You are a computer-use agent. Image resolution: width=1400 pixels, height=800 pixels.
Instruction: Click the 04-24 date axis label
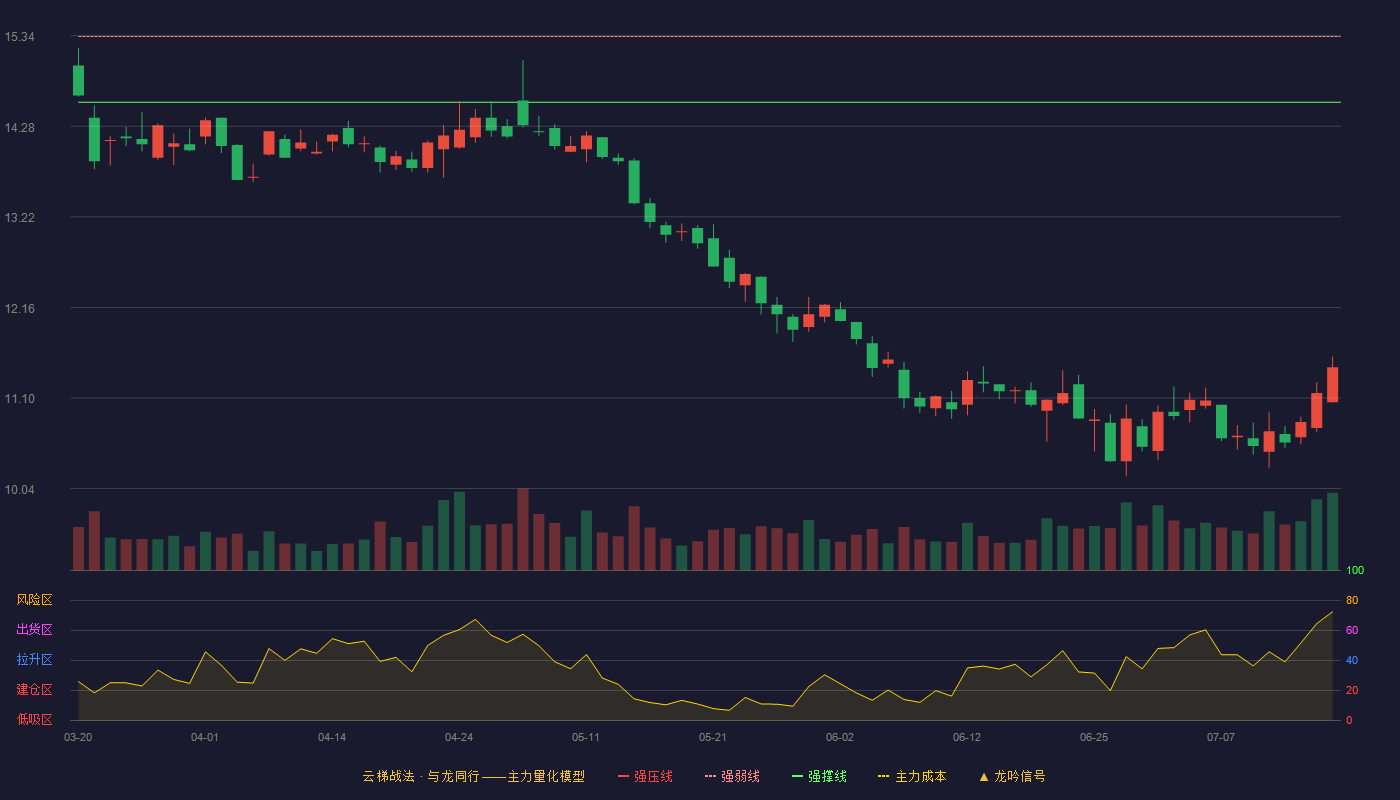tap(459, 737)
